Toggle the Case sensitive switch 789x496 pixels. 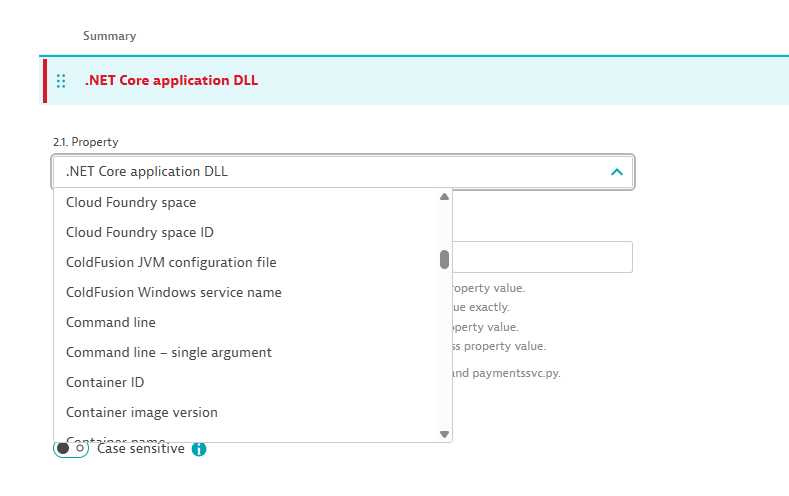click(x=71, y=448)
